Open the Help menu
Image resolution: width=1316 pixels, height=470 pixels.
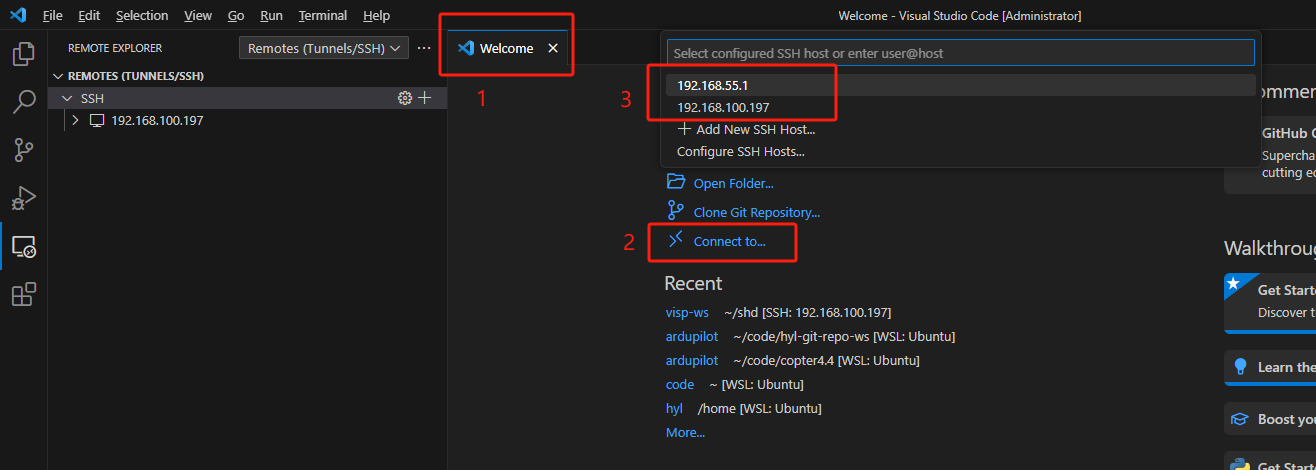(x=376, y=16)
